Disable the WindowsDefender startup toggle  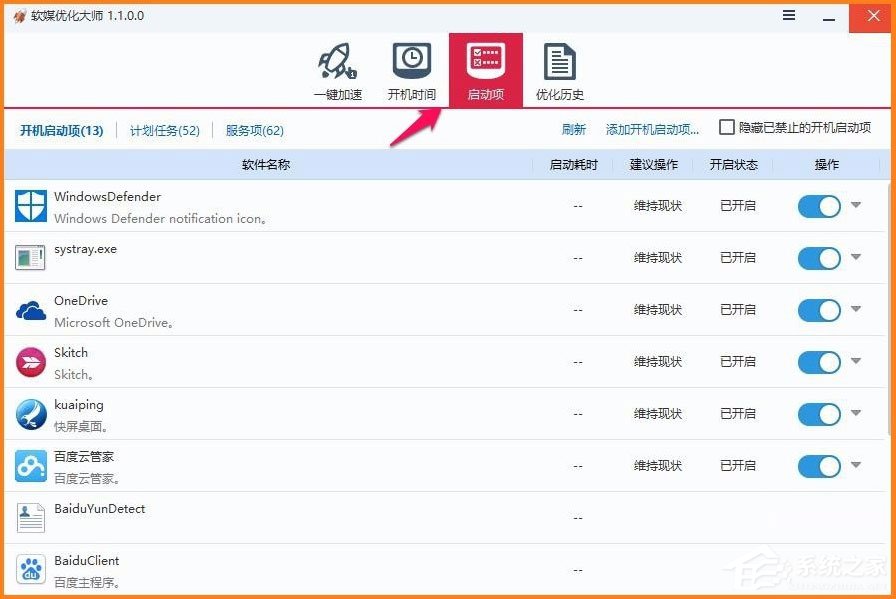pyautogui.click(x=820, y=206)
